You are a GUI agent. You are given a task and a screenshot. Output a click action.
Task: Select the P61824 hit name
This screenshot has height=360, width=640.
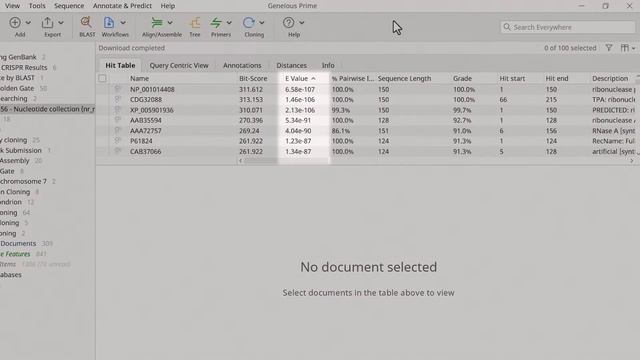click(x=141, y=141)
